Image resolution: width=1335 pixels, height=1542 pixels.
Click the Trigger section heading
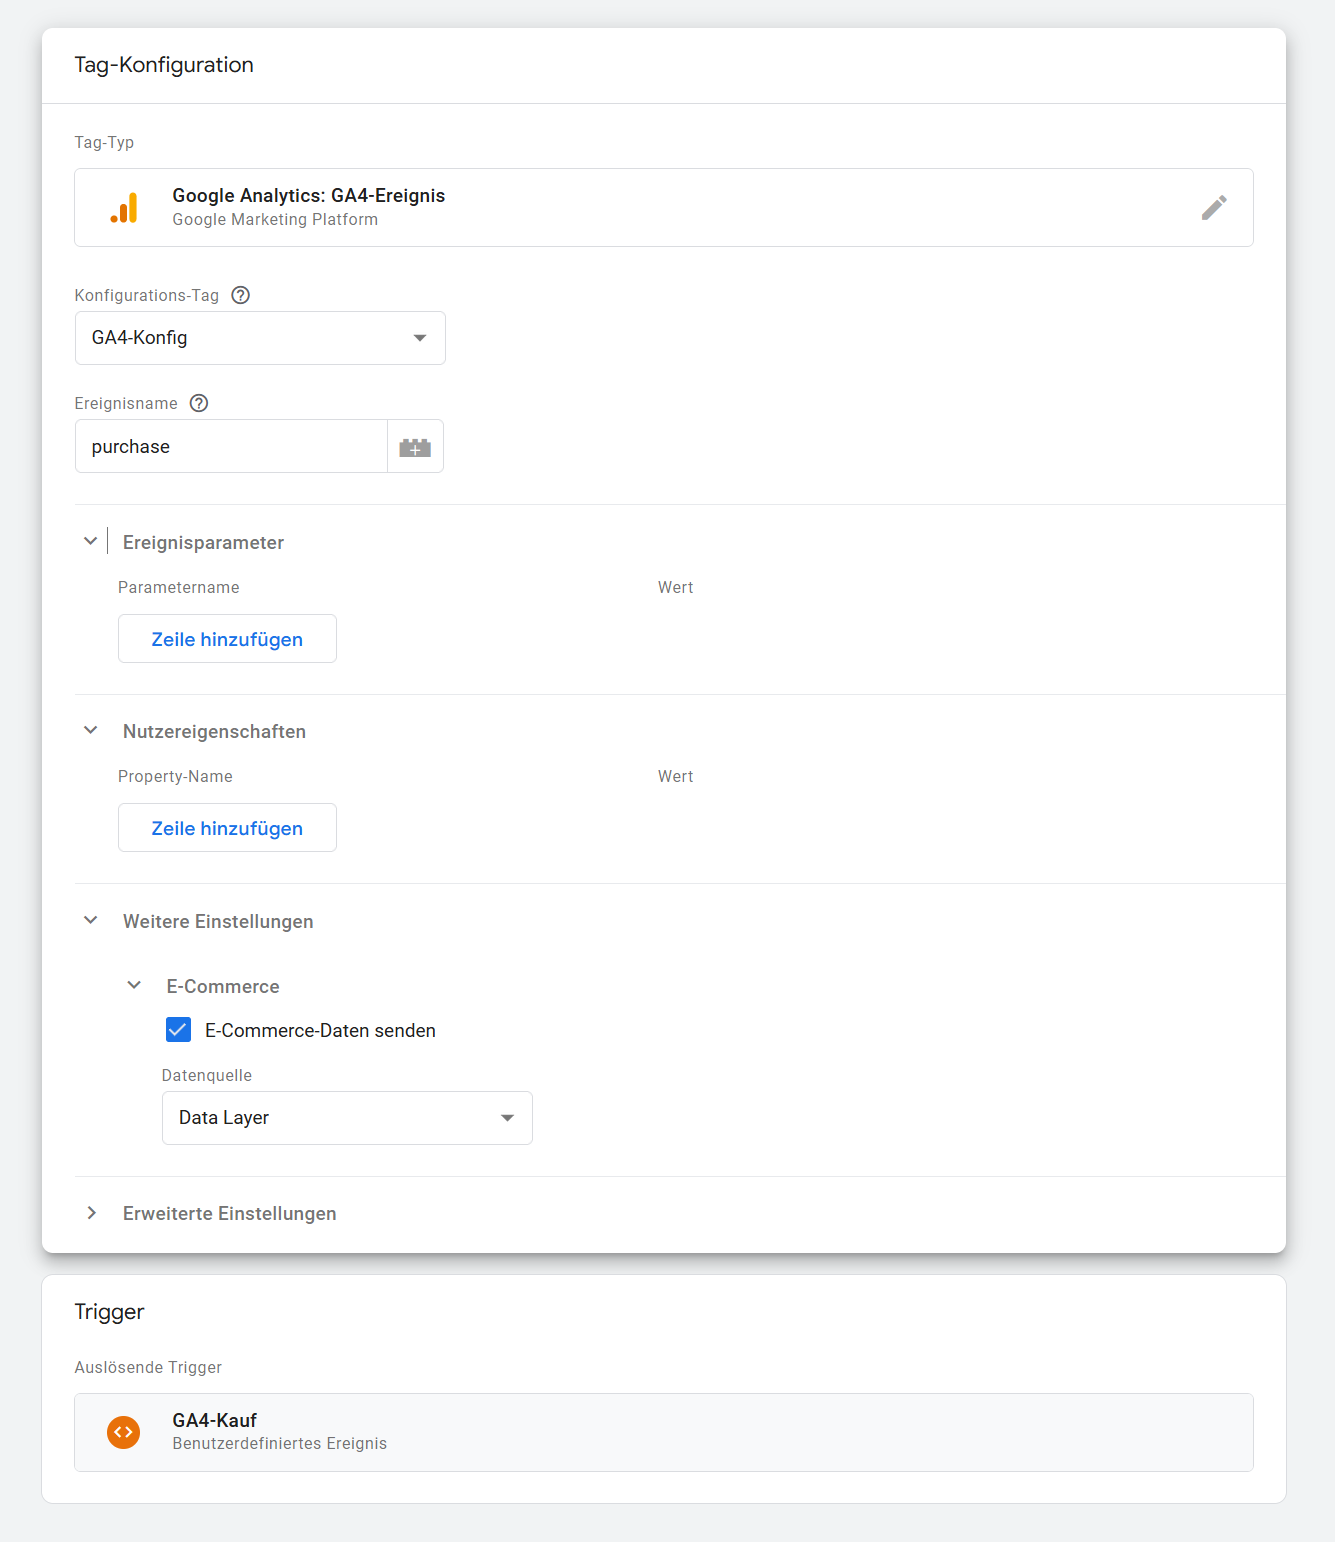click(x=109, y=1312)
